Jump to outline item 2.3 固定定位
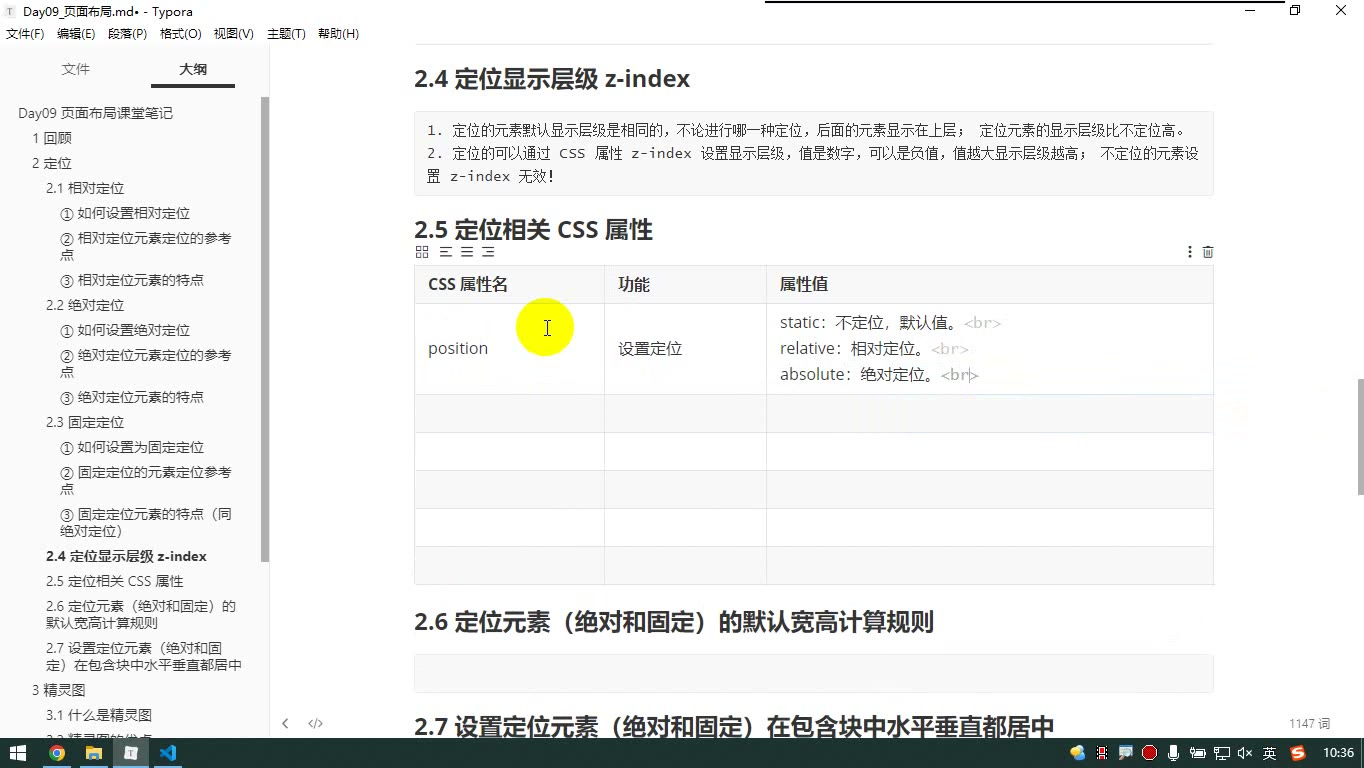Image resolution: width=1364 pixels, height=768 pixels. click(x=85, y=422)
